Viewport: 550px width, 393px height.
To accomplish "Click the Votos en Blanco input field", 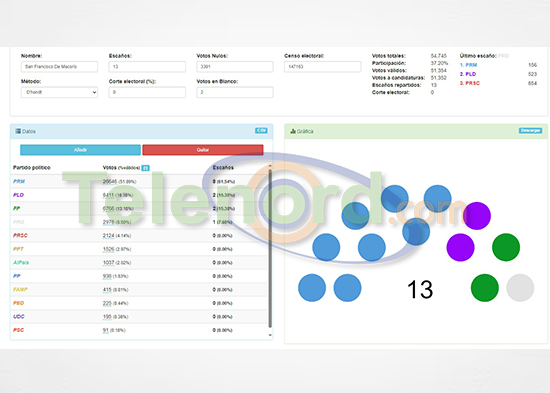I will (235, 92).
